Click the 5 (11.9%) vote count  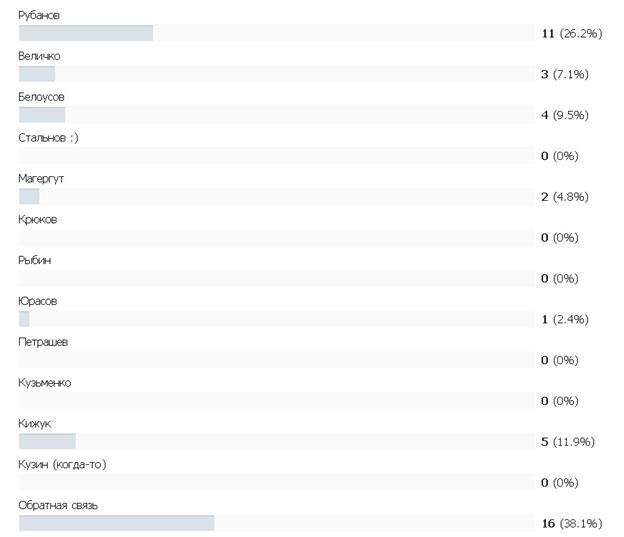click(x=568, y=442)
